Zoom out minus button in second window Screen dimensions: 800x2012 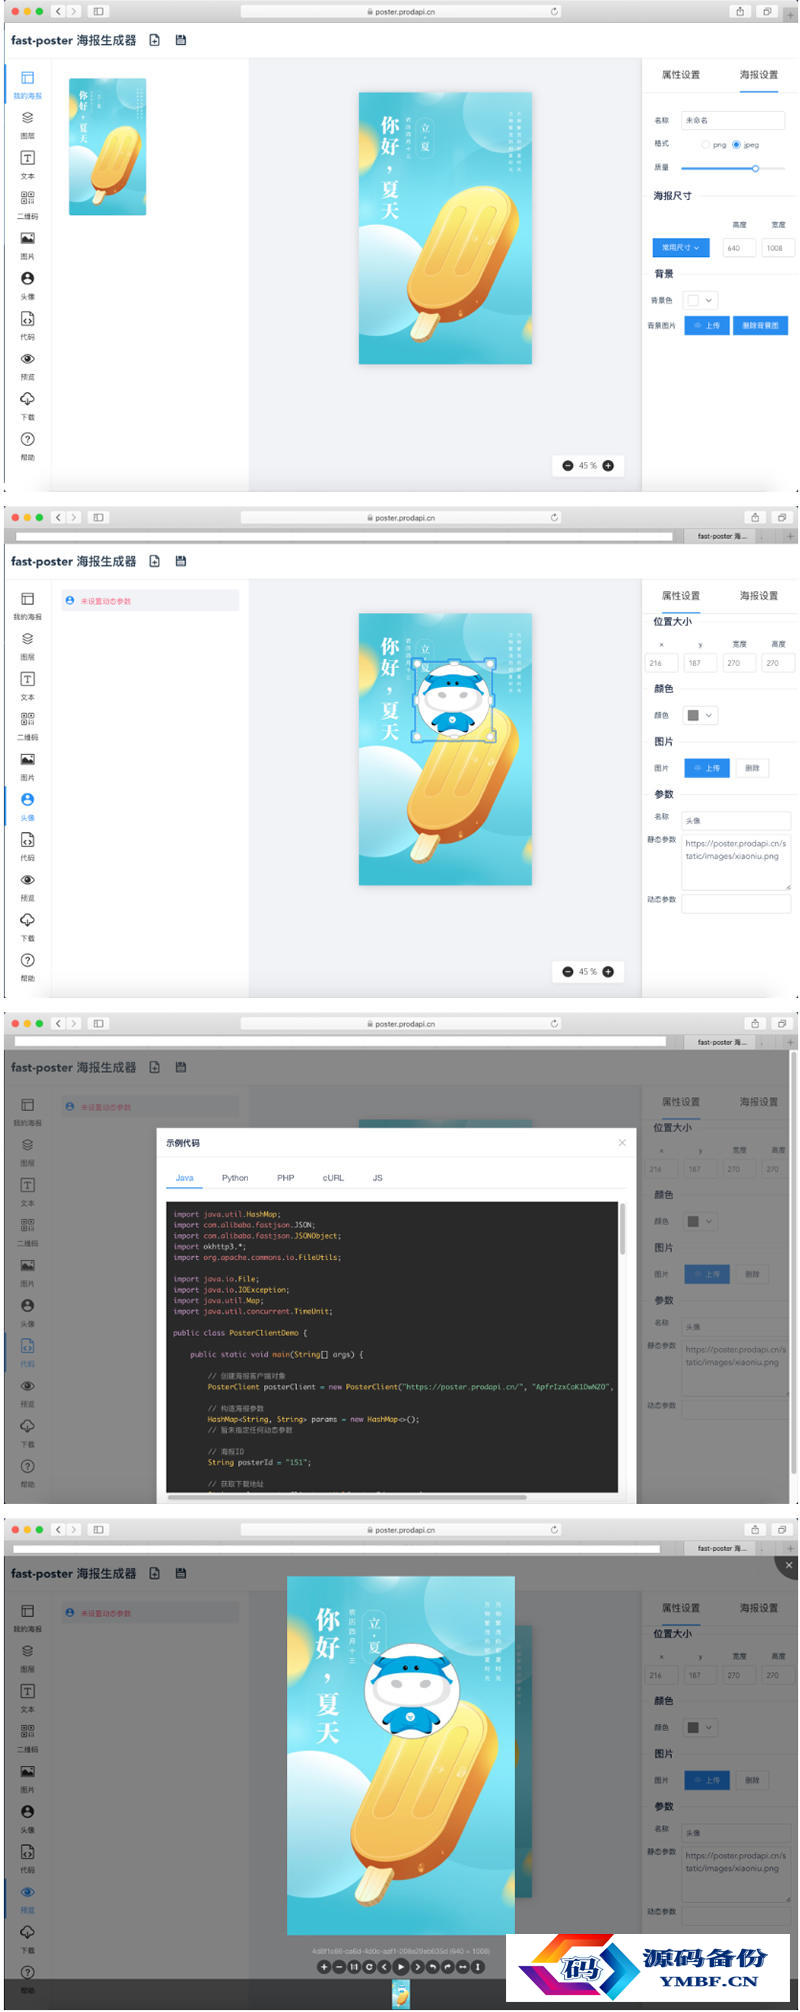coord(568,972)
